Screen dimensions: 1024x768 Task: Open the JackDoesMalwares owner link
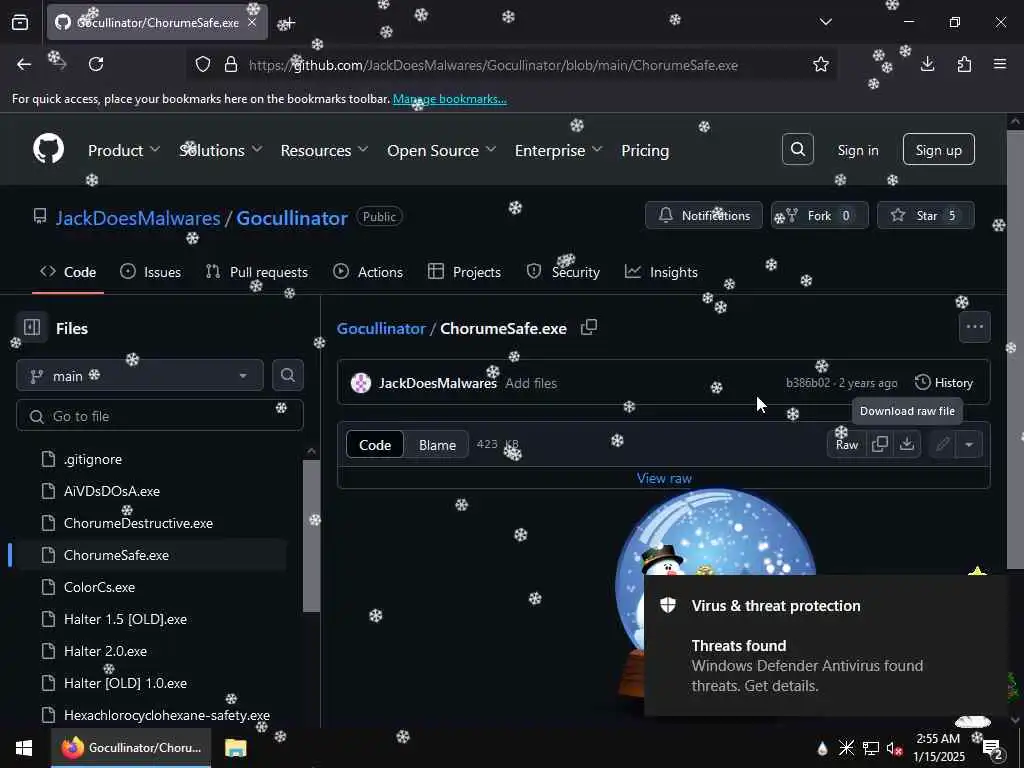tap(138, 217)
